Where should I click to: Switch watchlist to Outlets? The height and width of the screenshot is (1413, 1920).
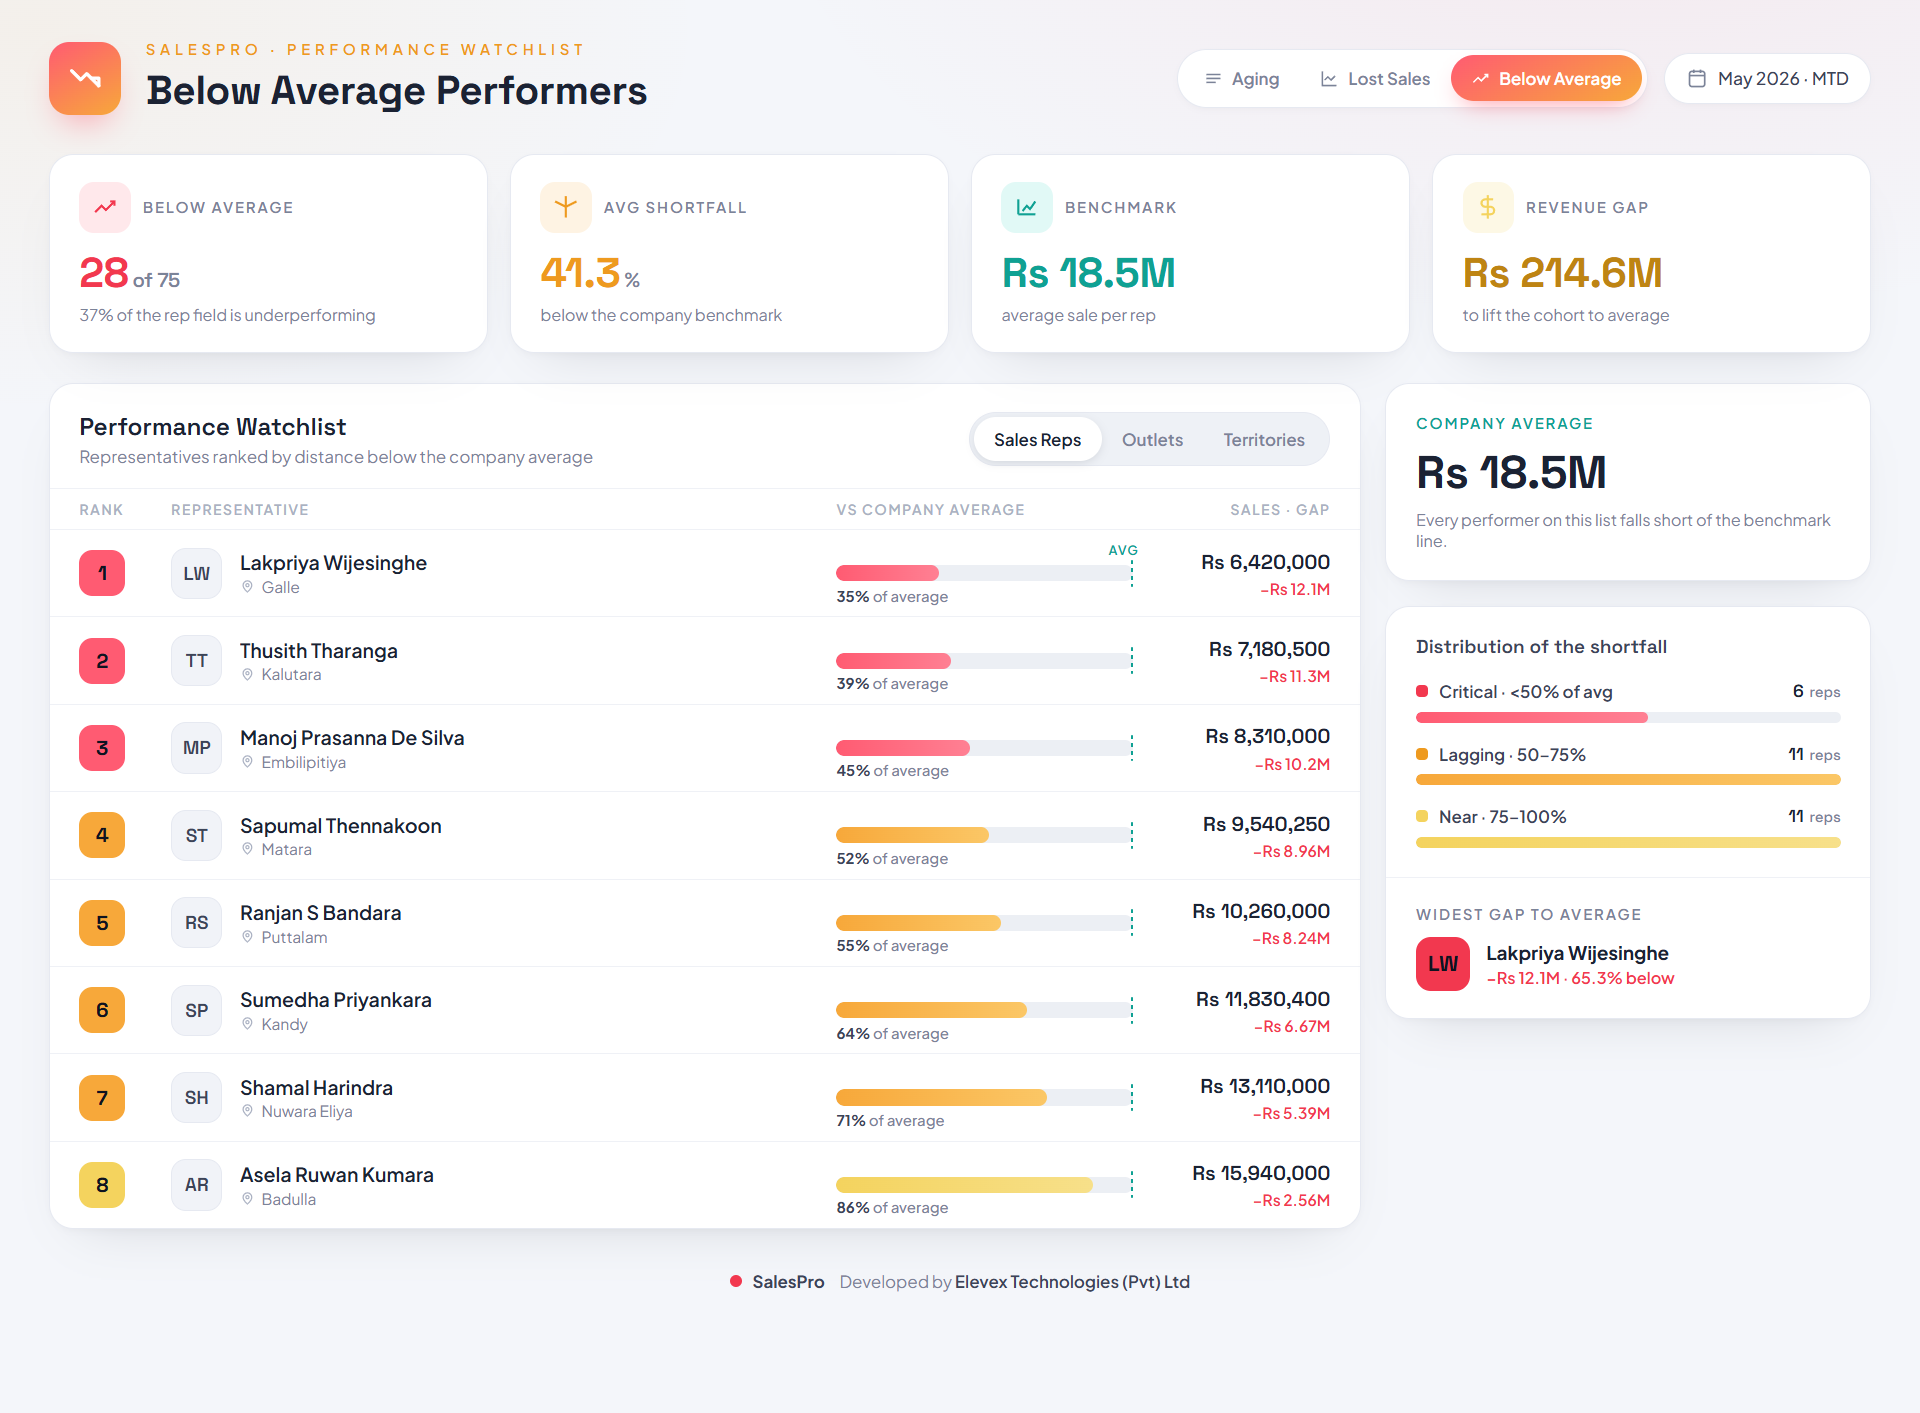click(x=1152, y=440)
